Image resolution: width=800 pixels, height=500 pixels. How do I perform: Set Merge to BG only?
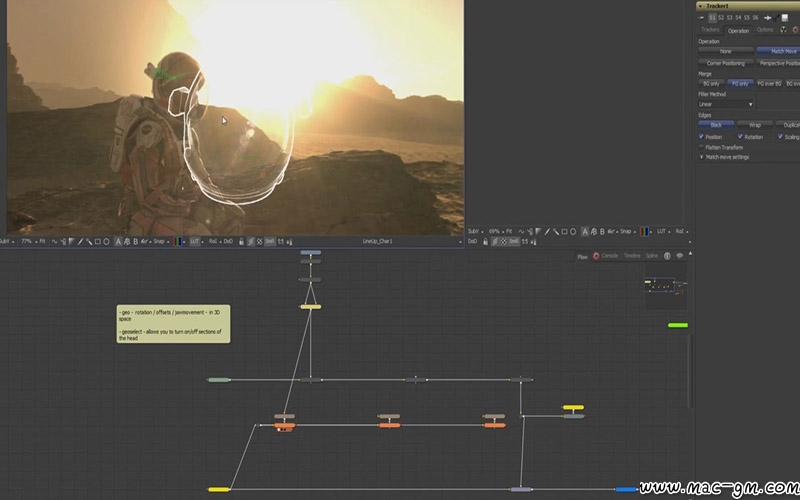pyautogui.click(x=711, y=83)
